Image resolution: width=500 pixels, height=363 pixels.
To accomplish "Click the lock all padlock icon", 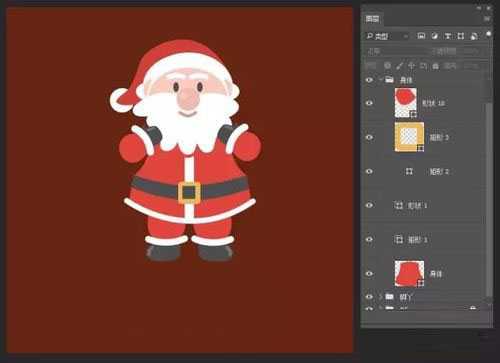I will click(435, 66).
